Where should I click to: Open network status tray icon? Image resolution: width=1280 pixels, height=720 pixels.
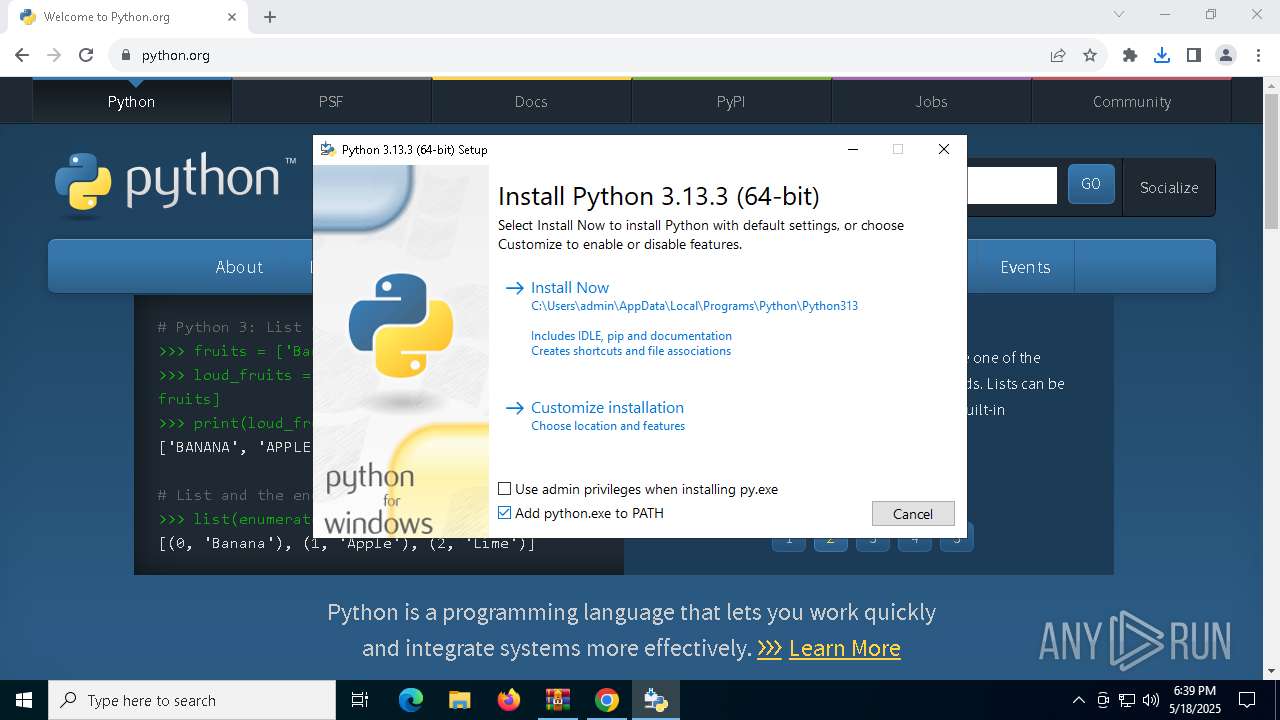[1127, 700]
